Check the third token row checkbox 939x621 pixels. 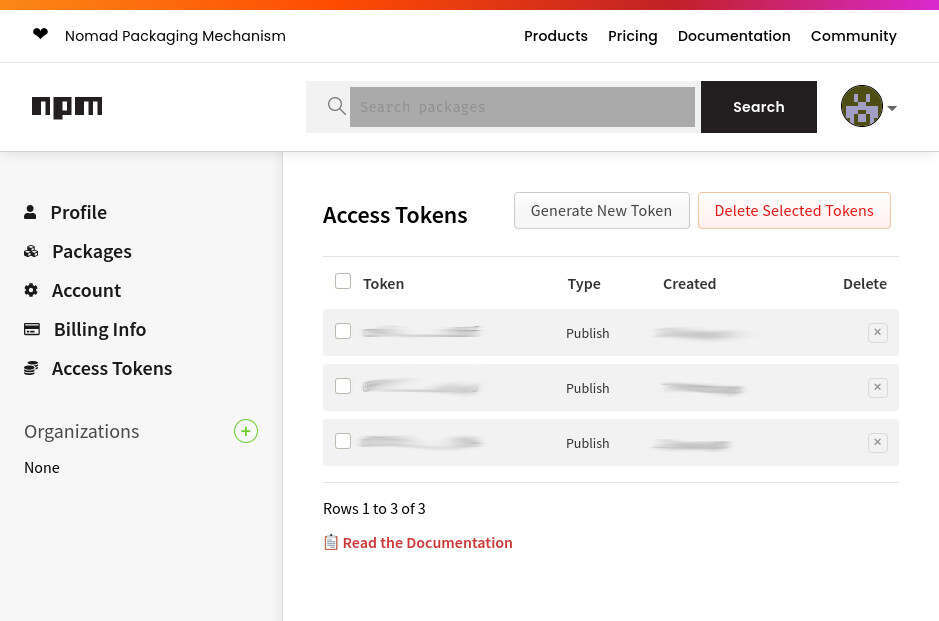click(343, 441)
